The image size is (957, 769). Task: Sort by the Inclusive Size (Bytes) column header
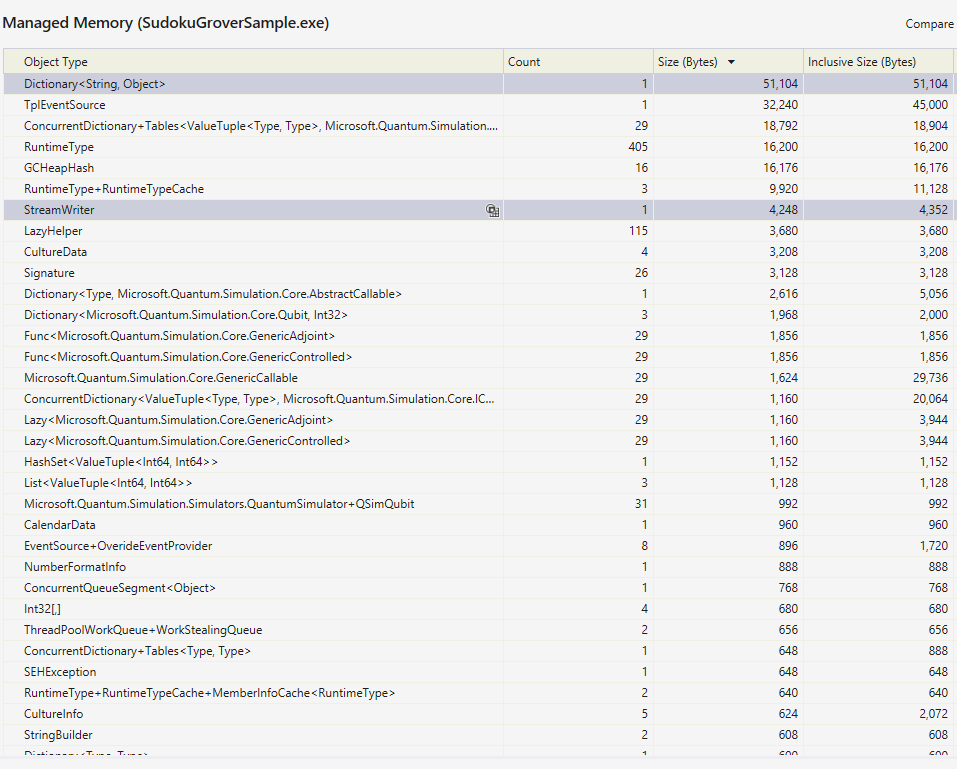coord(878,62)
